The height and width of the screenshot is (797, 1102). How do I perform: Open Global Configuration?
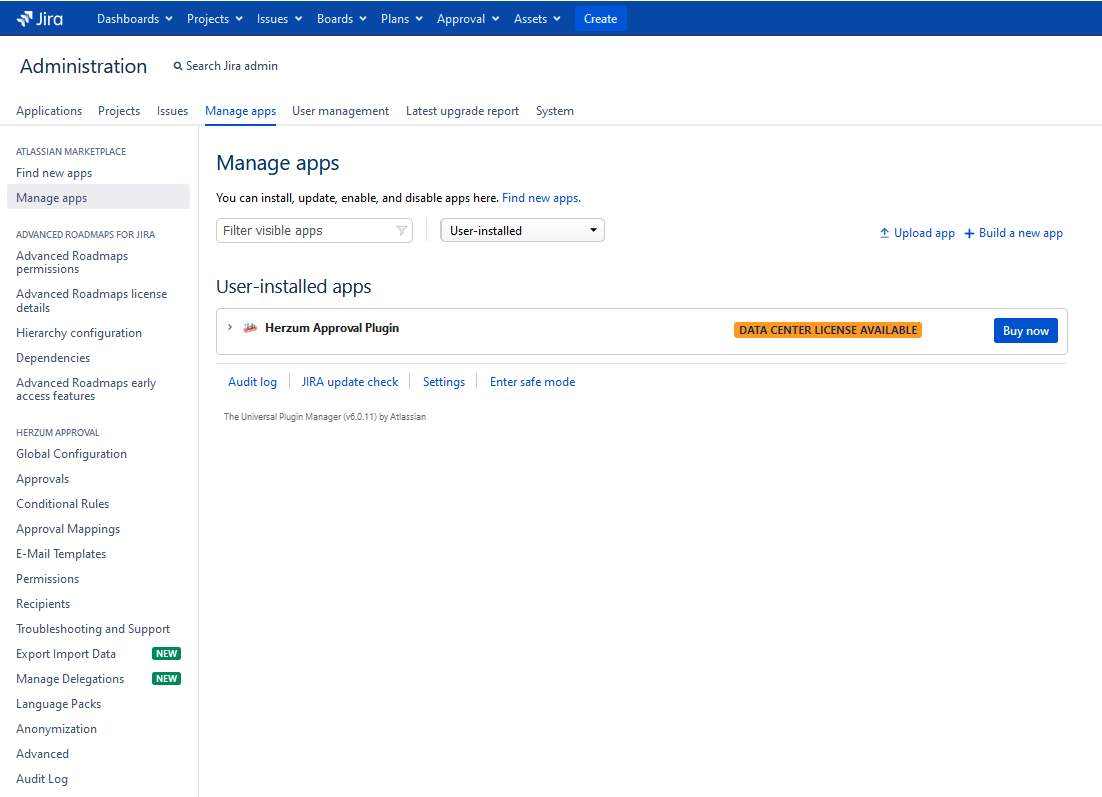tap(72, 454)
